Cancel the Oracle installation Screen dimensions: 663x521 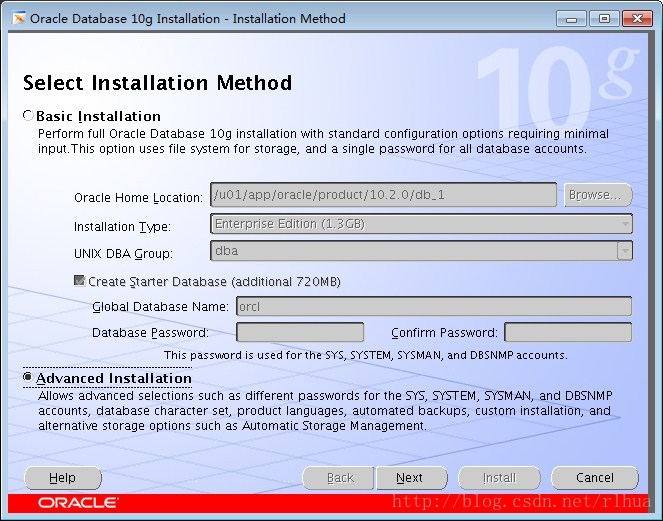pos(595,478)
